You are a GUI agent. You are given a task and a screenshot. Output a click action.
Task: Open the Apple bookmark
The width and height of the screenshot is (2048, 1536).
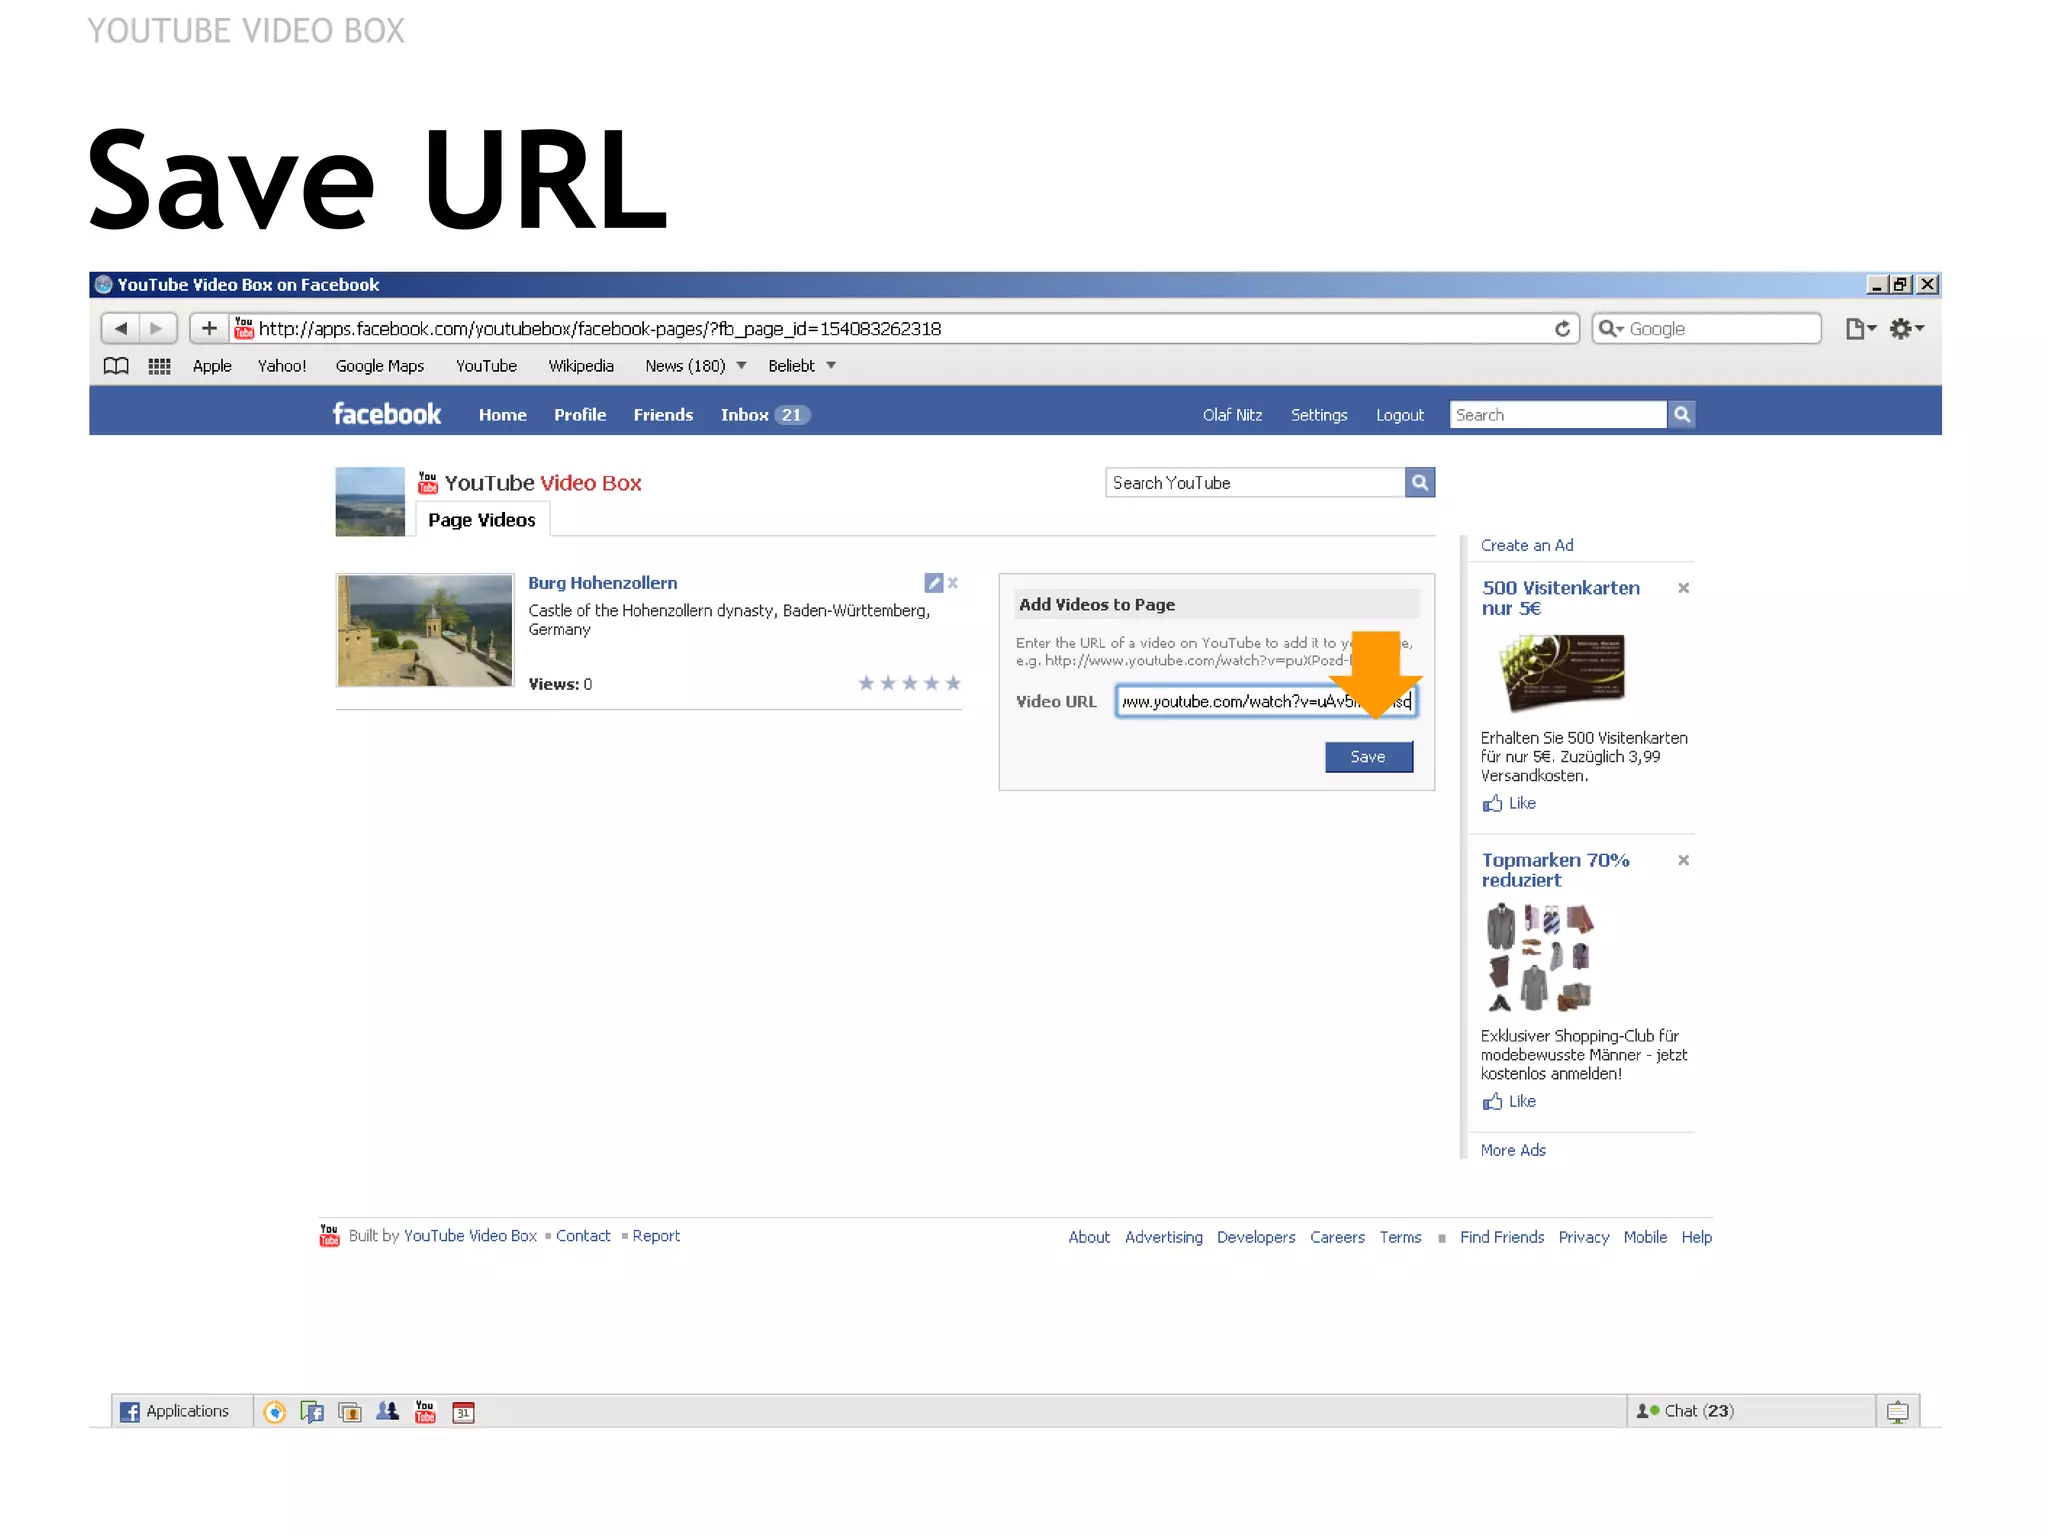(x=212, y=366)
